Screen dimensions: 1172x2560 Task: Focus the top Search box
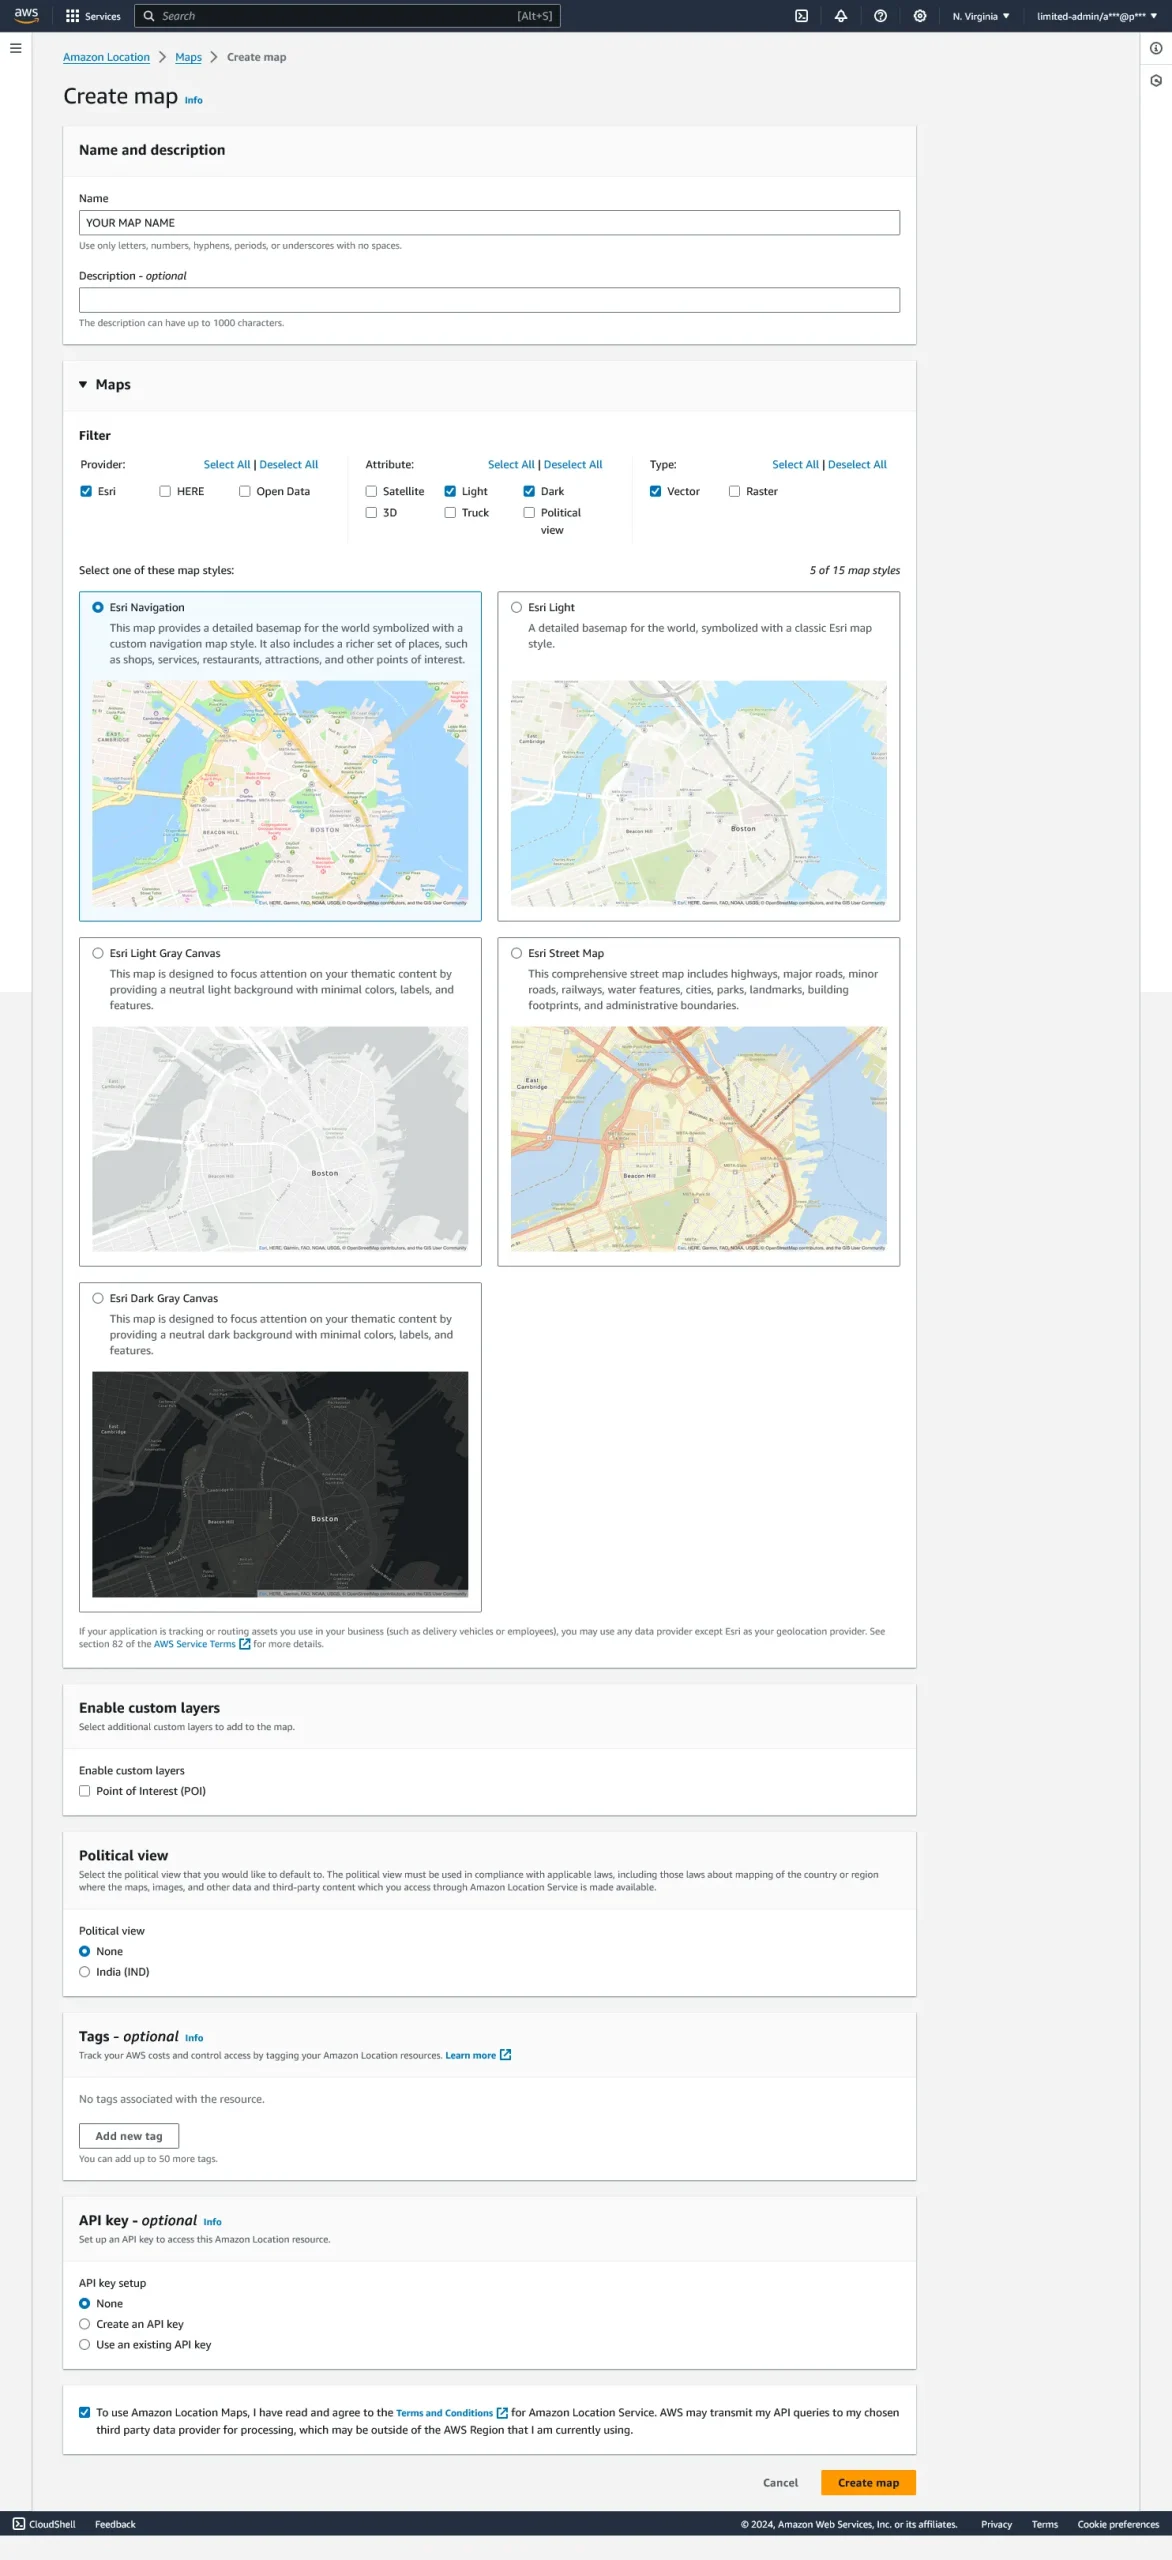(x=347, y=16)
